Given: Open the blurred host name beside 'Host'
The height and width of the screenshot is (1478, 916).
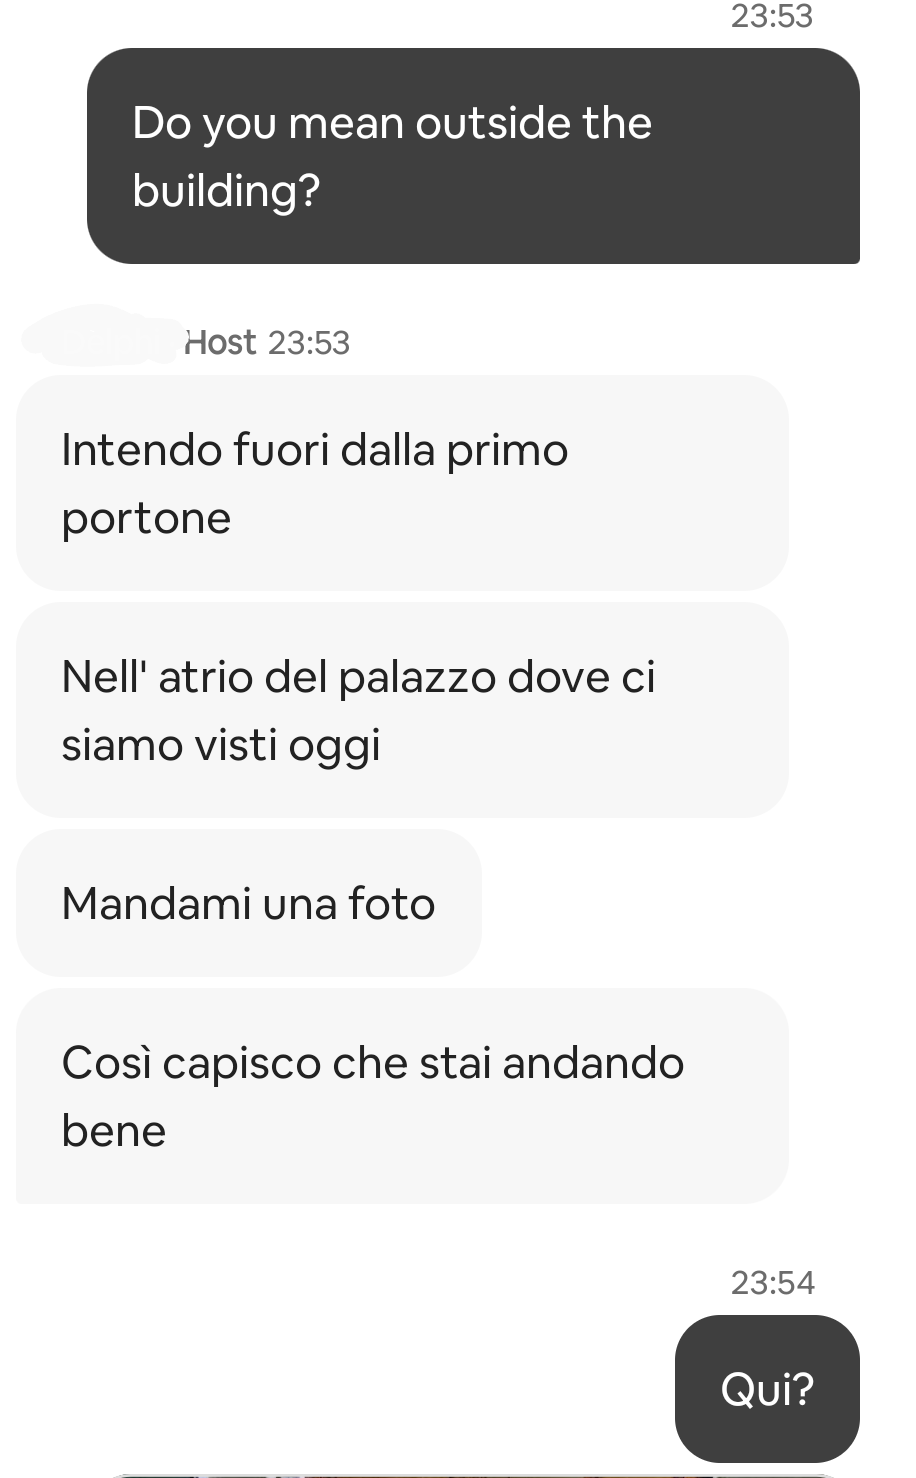Looking at the screenshot, I should 100,337.
